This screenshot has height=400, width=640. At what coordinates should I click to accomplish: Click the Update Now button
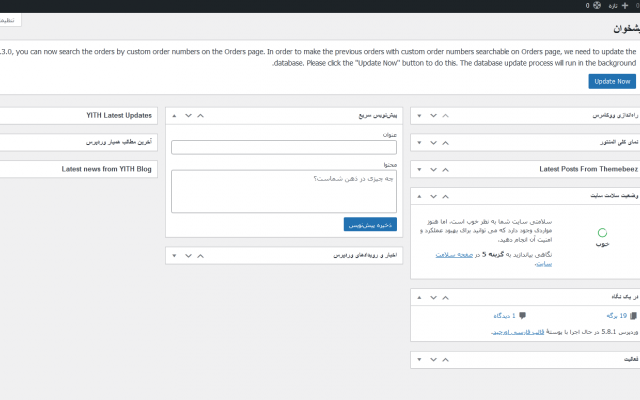[612, 81]
